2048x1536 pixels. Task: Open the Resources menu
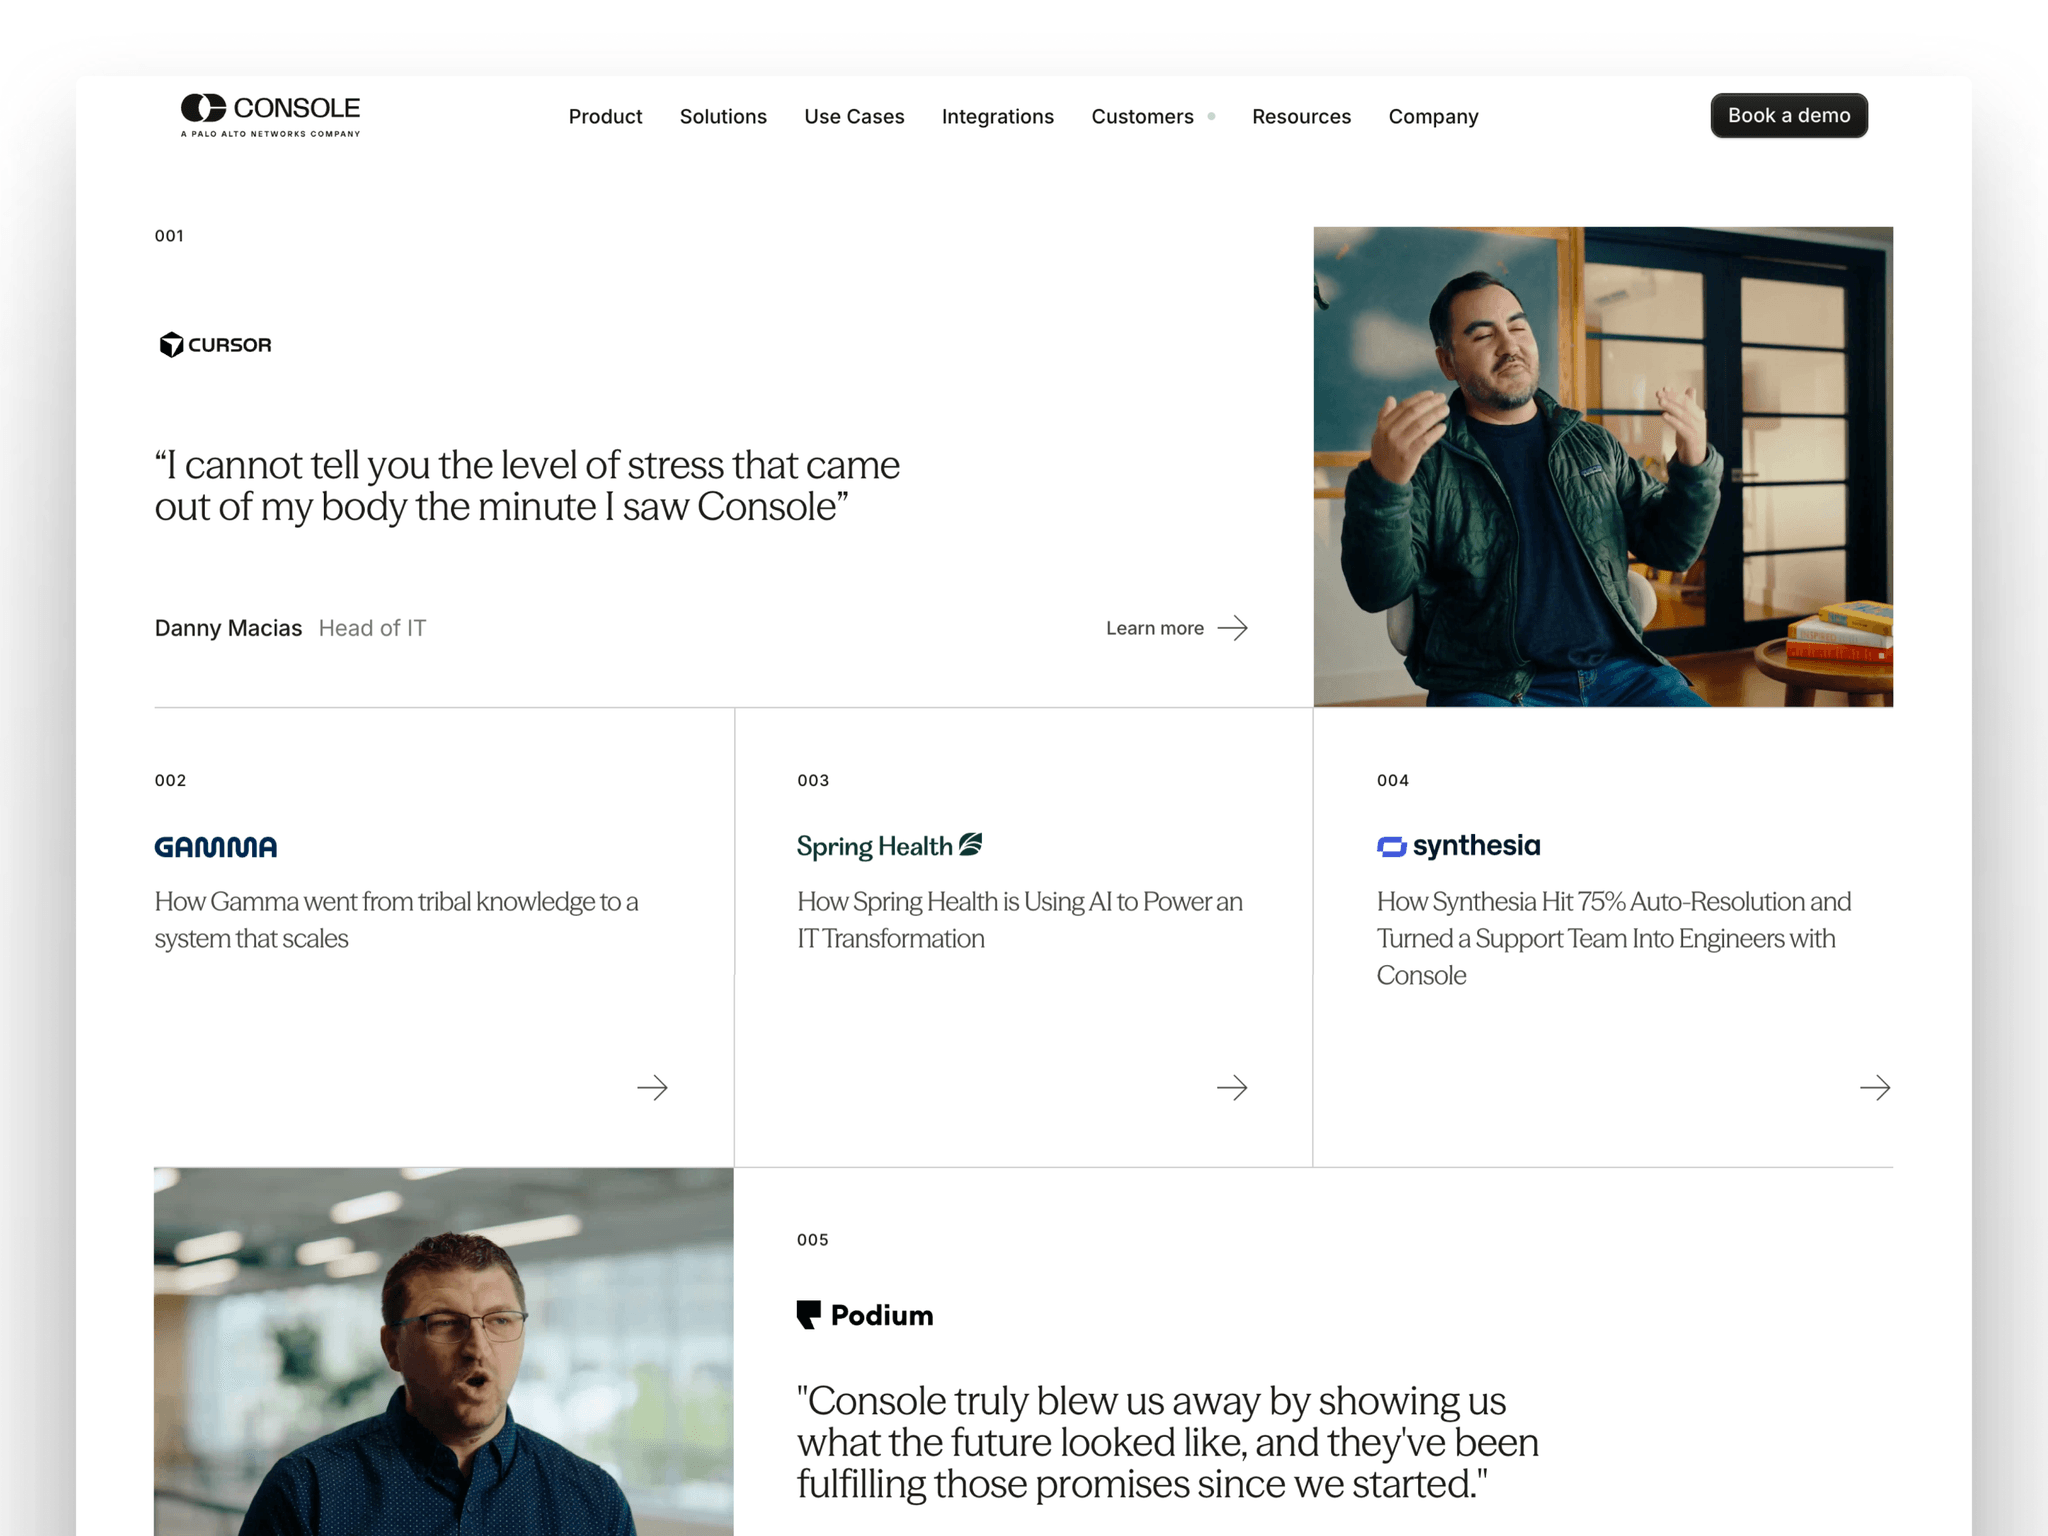pos(1301,116)
